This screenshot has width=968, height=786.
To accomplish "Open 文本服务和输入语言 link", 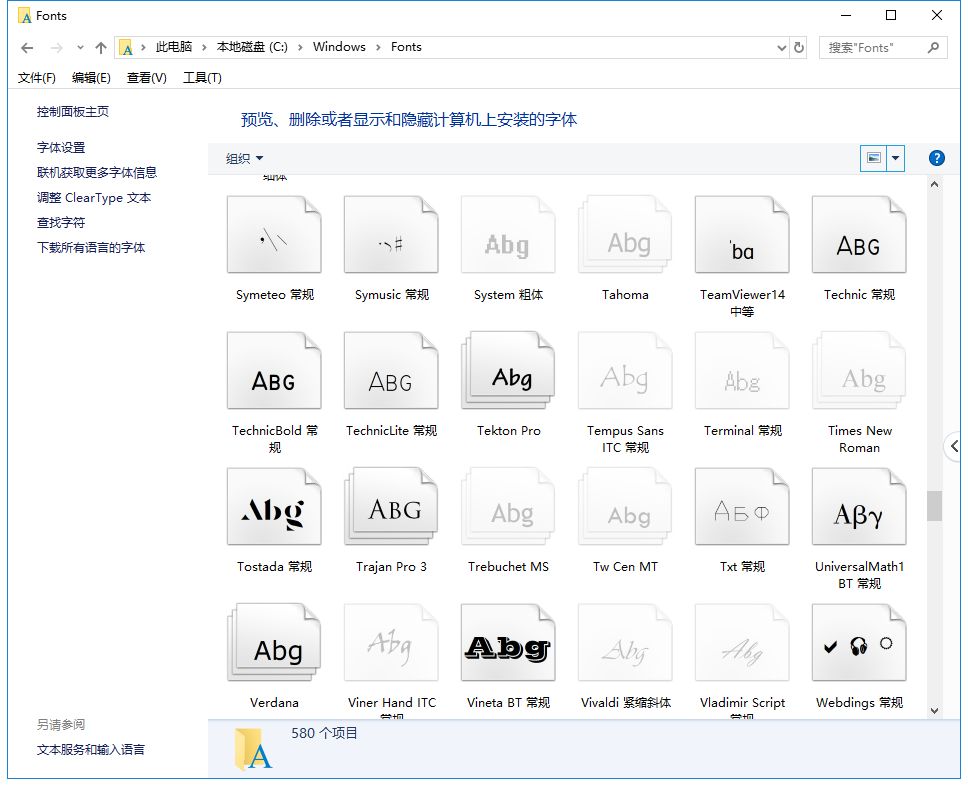I will coord(91,750).
